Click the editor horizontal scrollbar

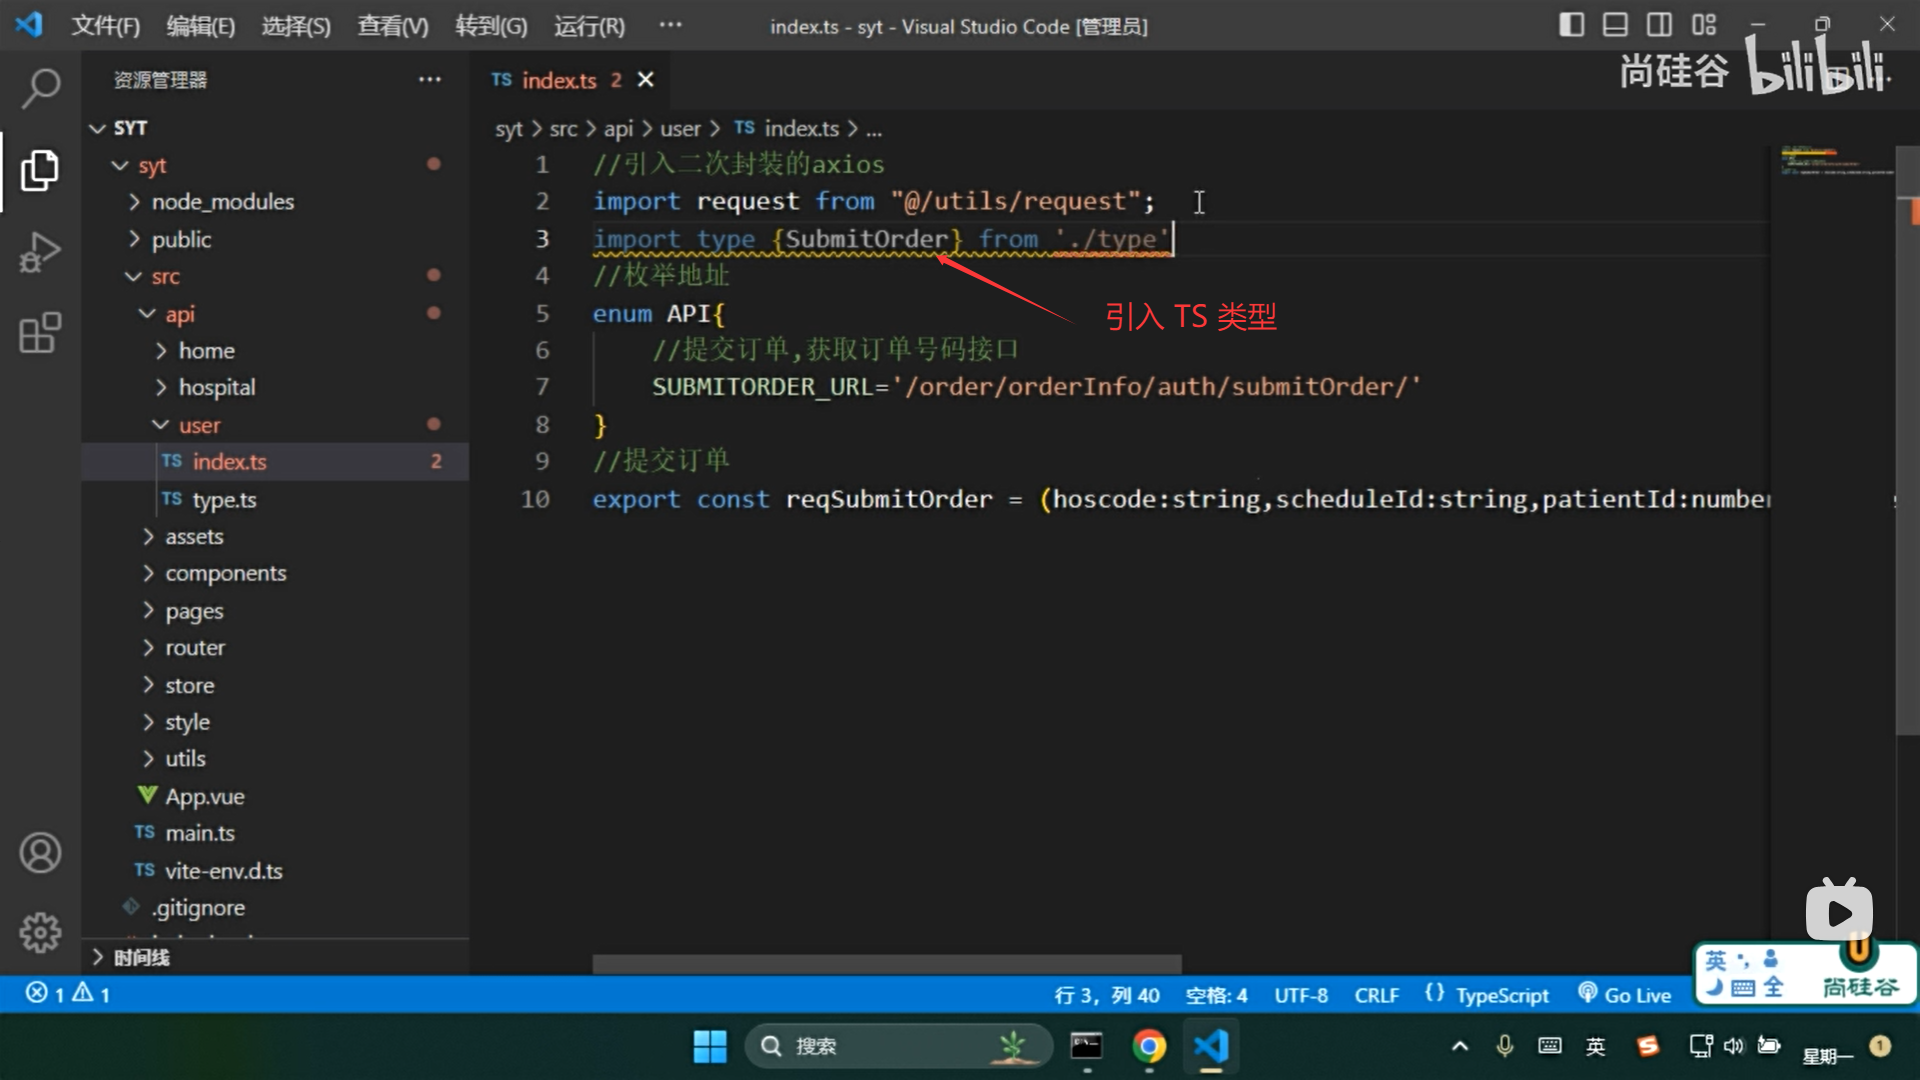[x=886, y=964]
